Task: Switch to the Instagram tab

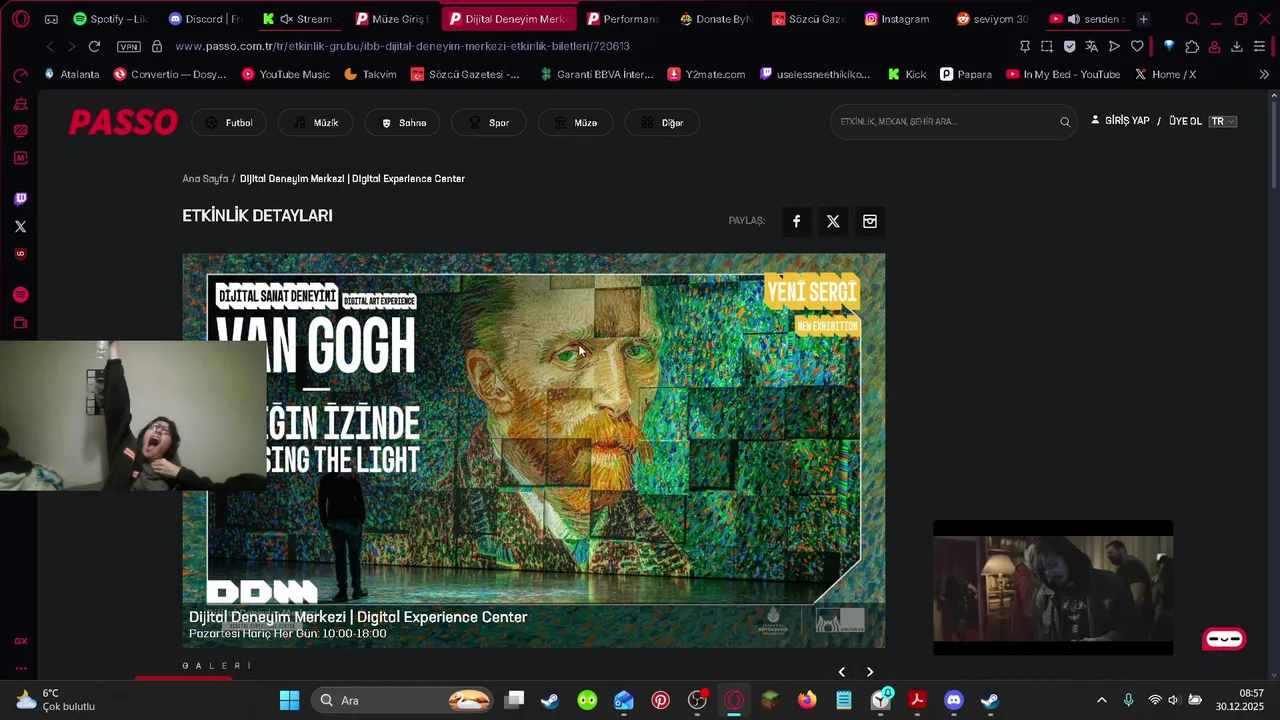Action: (897, 19)
